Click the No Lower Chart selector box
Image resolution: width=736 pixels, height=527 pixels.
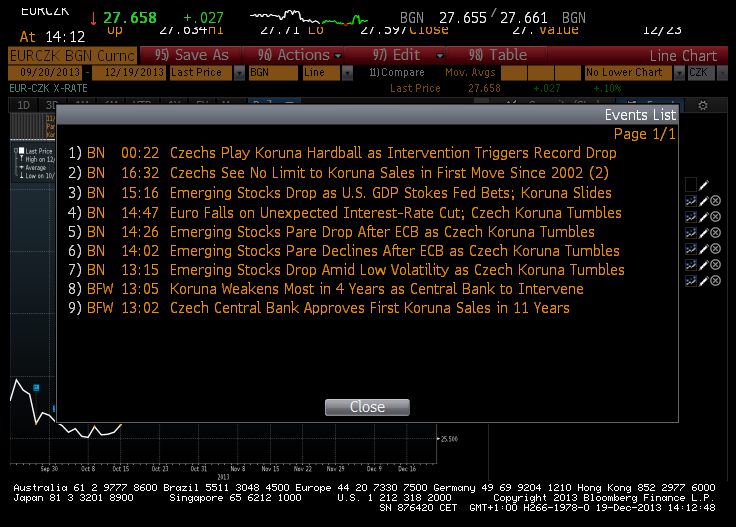click(x=629, y=73)
